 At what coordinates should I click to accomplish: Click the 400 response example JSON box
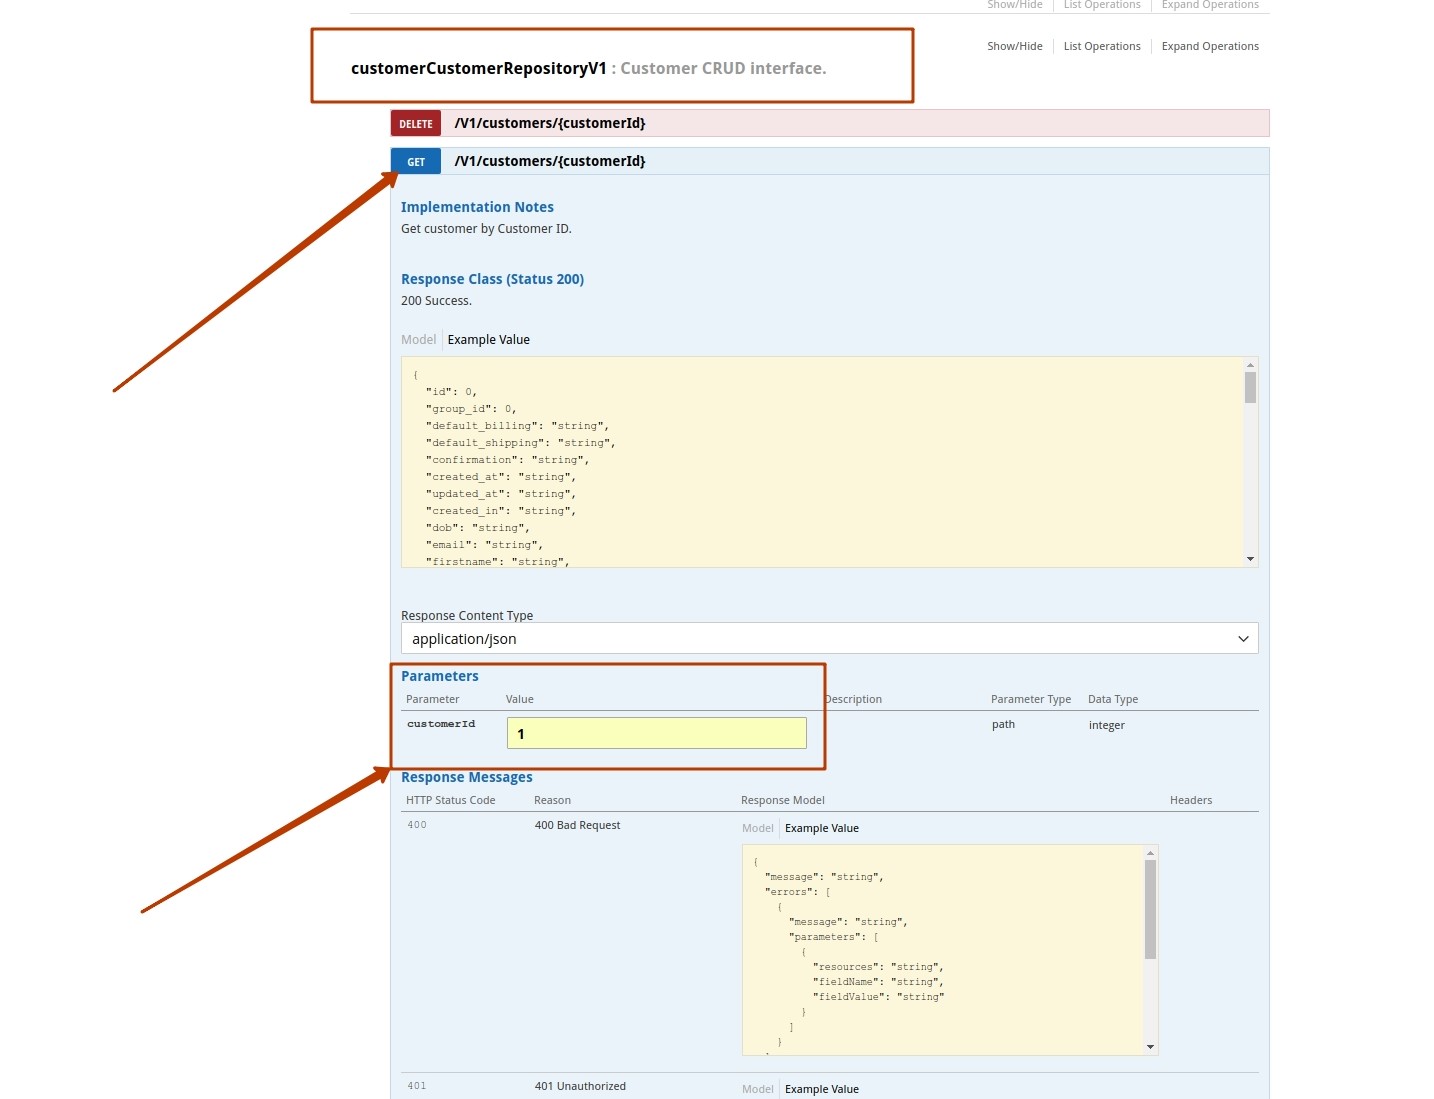click(940, 950)
